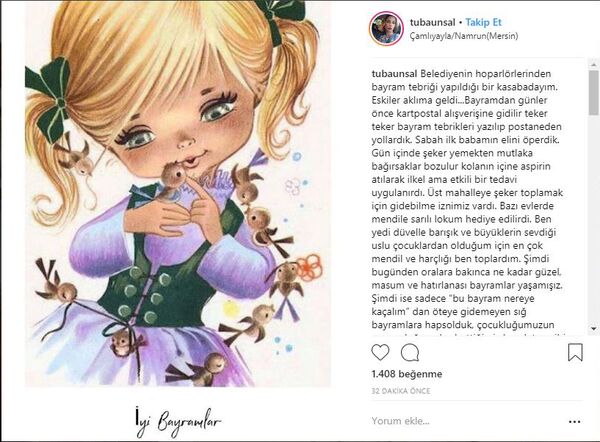Click the bold tubaunsal name starting the caption
The image size is (600, 442).
394,73
